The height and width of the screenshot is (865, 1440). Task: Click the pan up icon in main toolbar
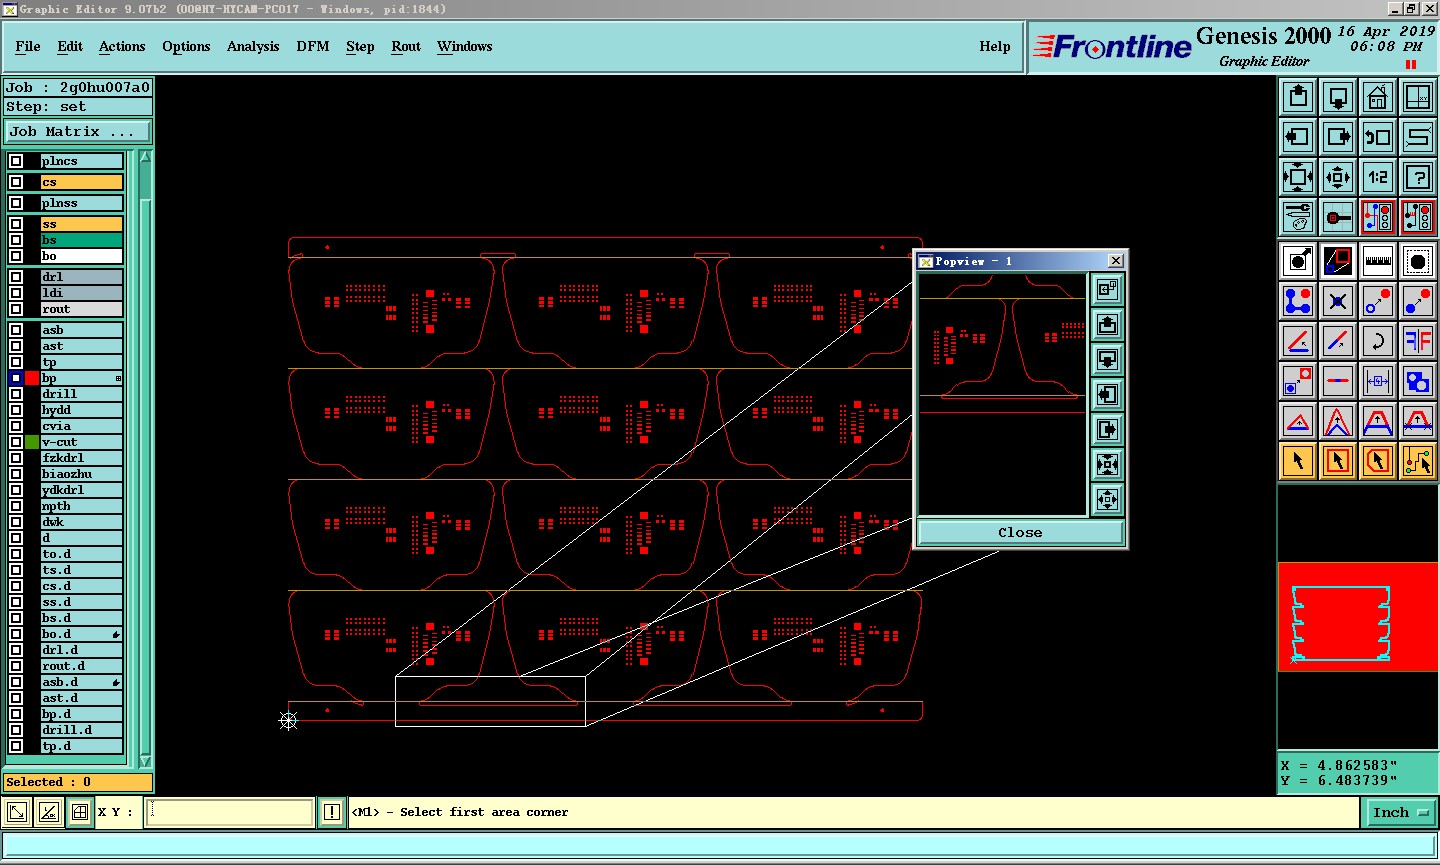pyautogui.click(x=1298, y=97)
